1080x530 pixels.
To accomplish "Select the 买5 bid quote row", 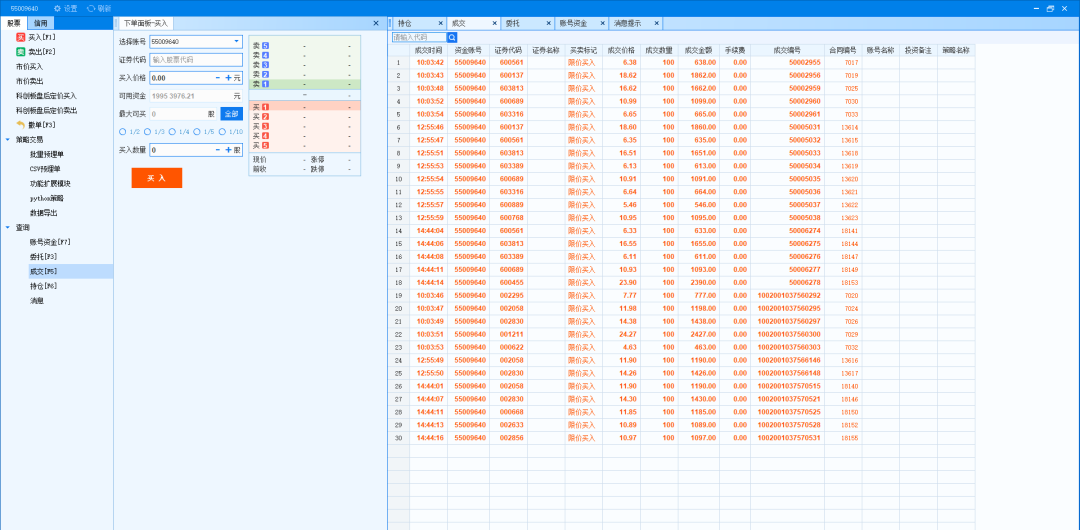I will click(304, 145).
